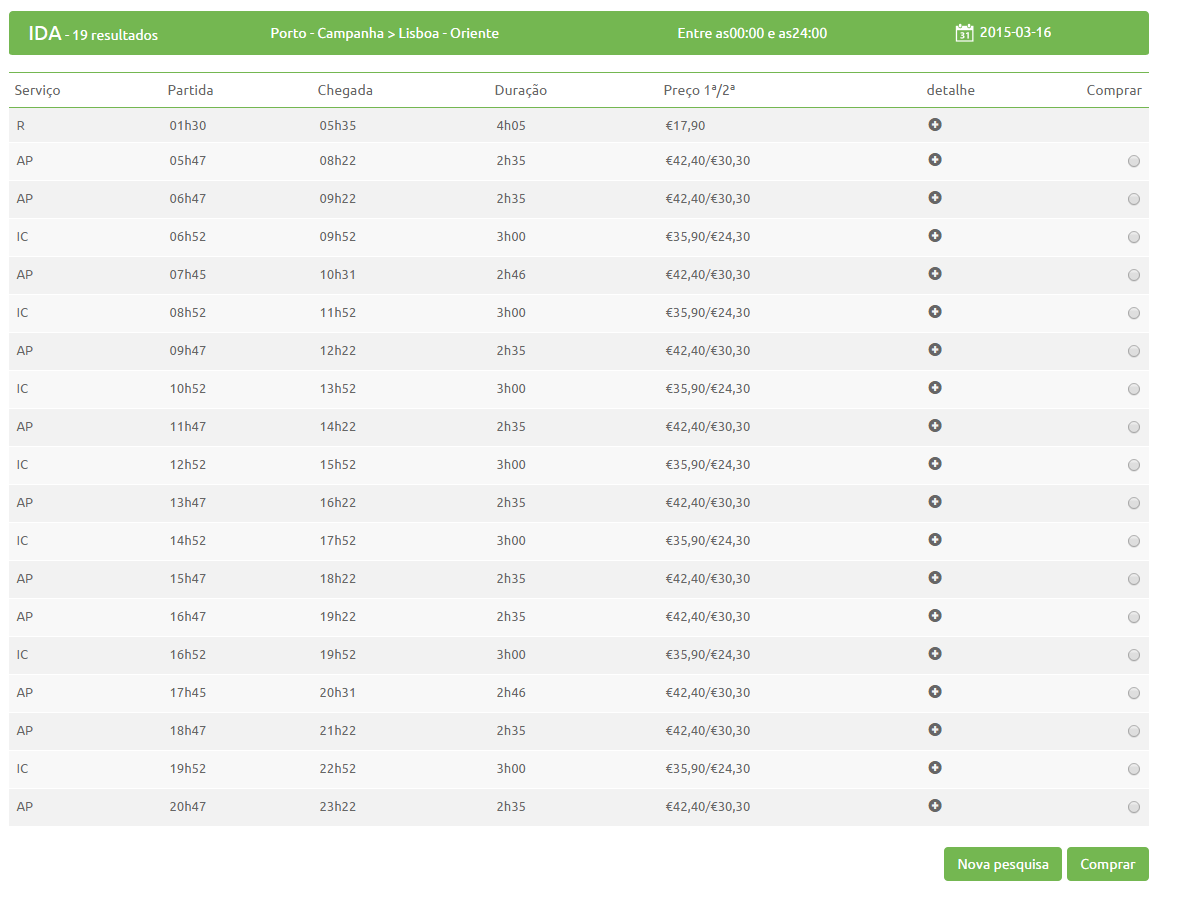Click the Duração column header
Screen dimensions: 1183x899
click(x=521, y=90)
